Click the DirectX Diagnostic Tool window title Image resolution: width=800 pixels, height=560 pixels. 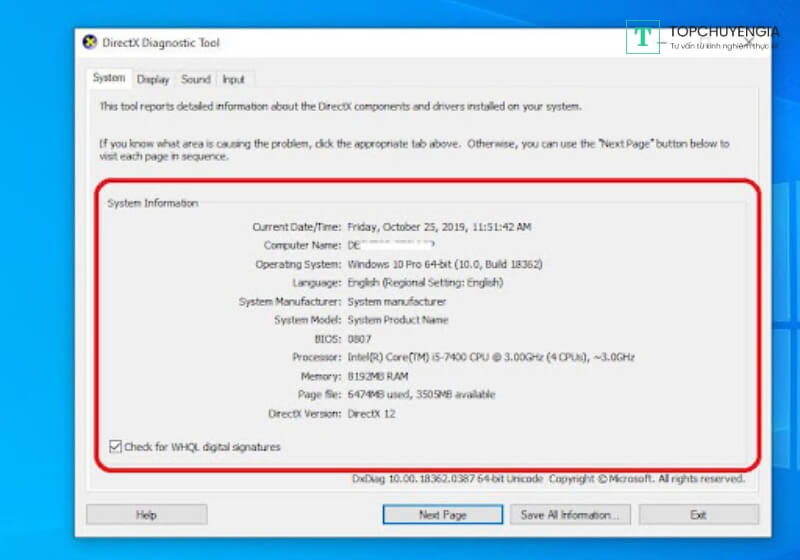coord(161,43)
